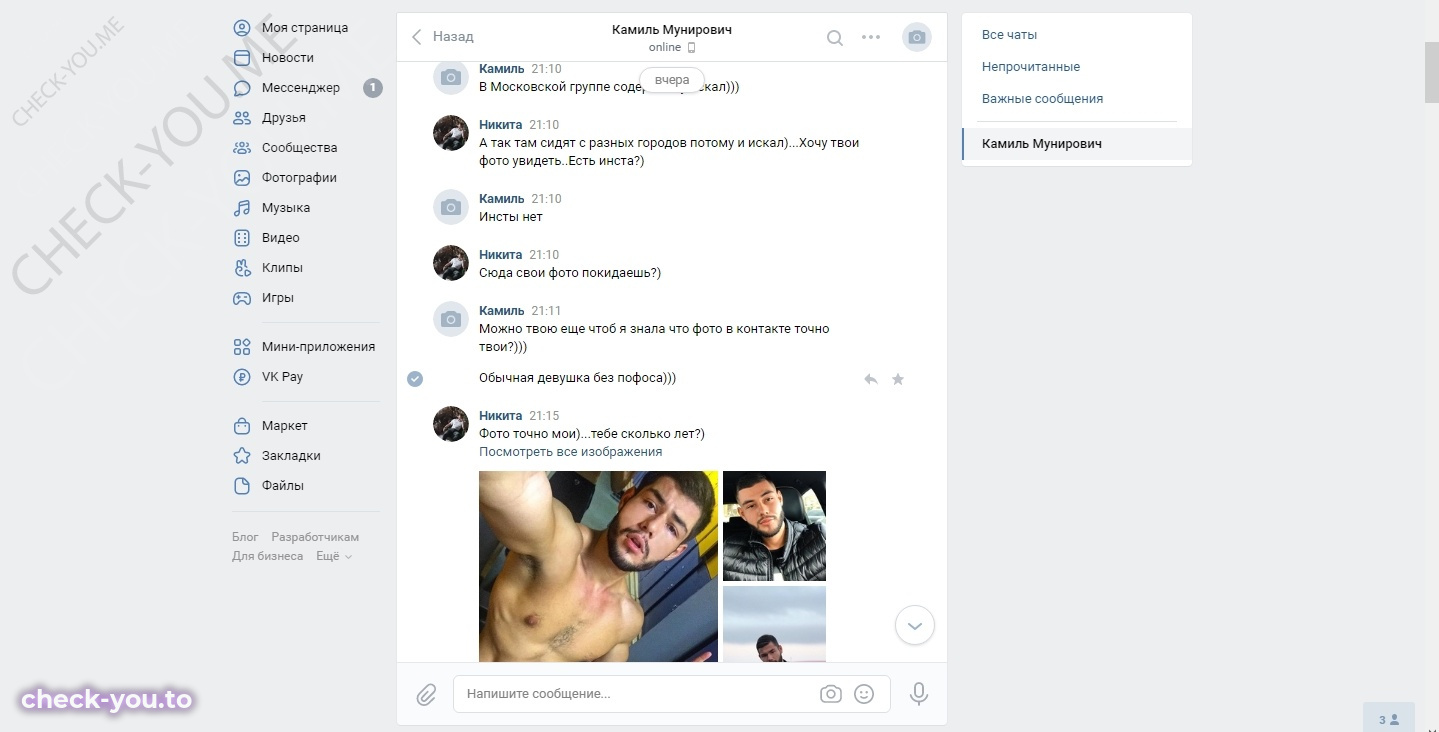Open the bottom-right sky photo thumbnail
Image resolution: width=1439 pixels, height=732 pixels.
click(774, 624)
